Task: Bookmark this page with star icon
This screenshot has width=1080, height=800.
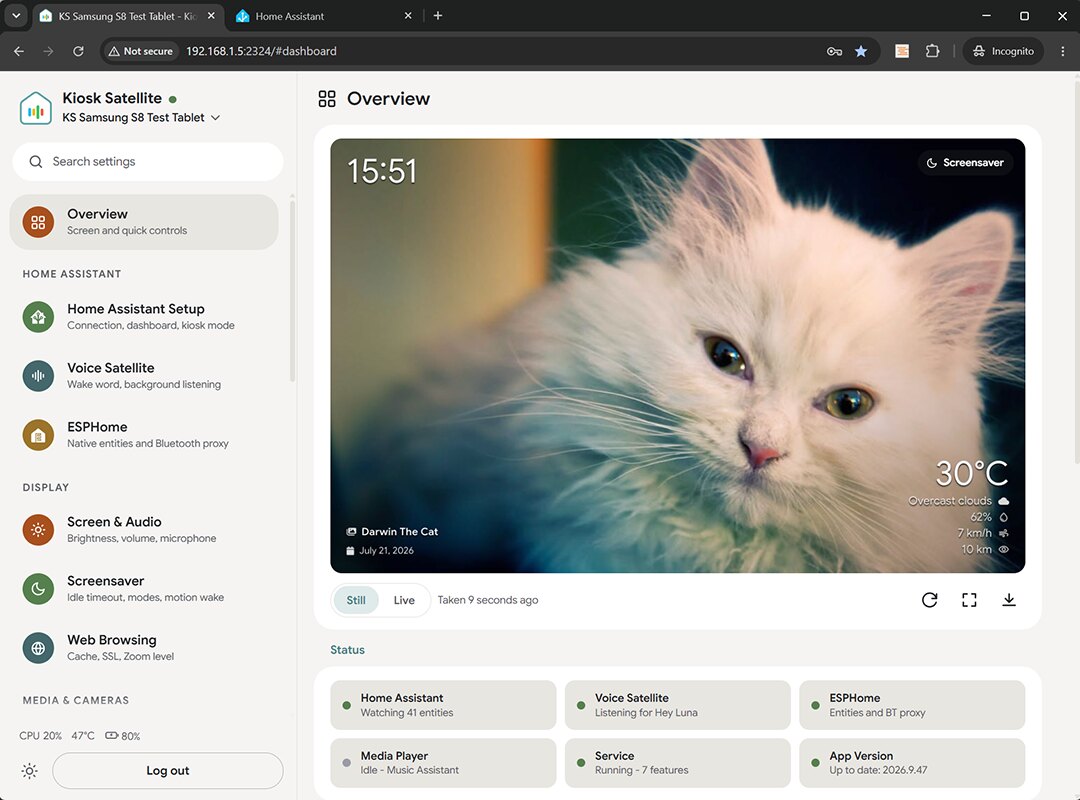Action: [x=860, y=51]
